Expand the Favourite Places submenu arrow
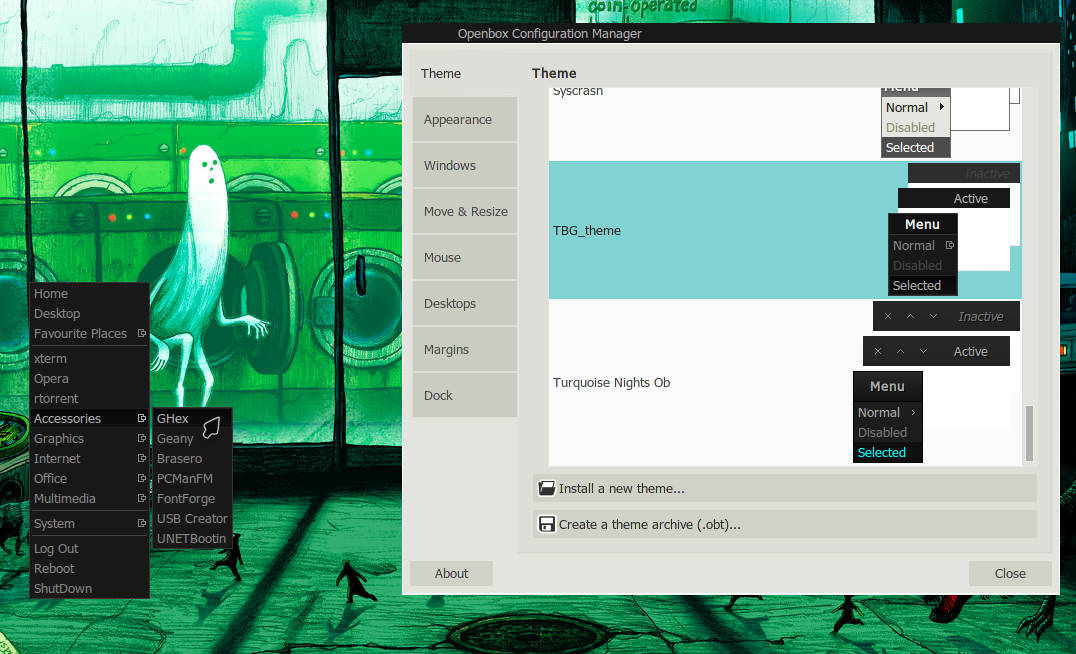1076x654 pixels. pos(142,333)
